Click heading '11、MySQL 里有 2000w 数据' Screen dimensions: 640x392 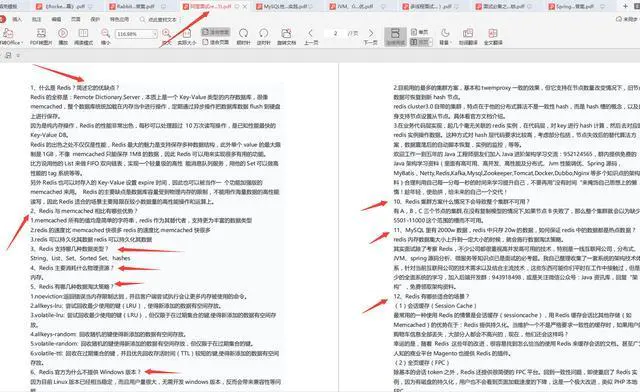514,230
